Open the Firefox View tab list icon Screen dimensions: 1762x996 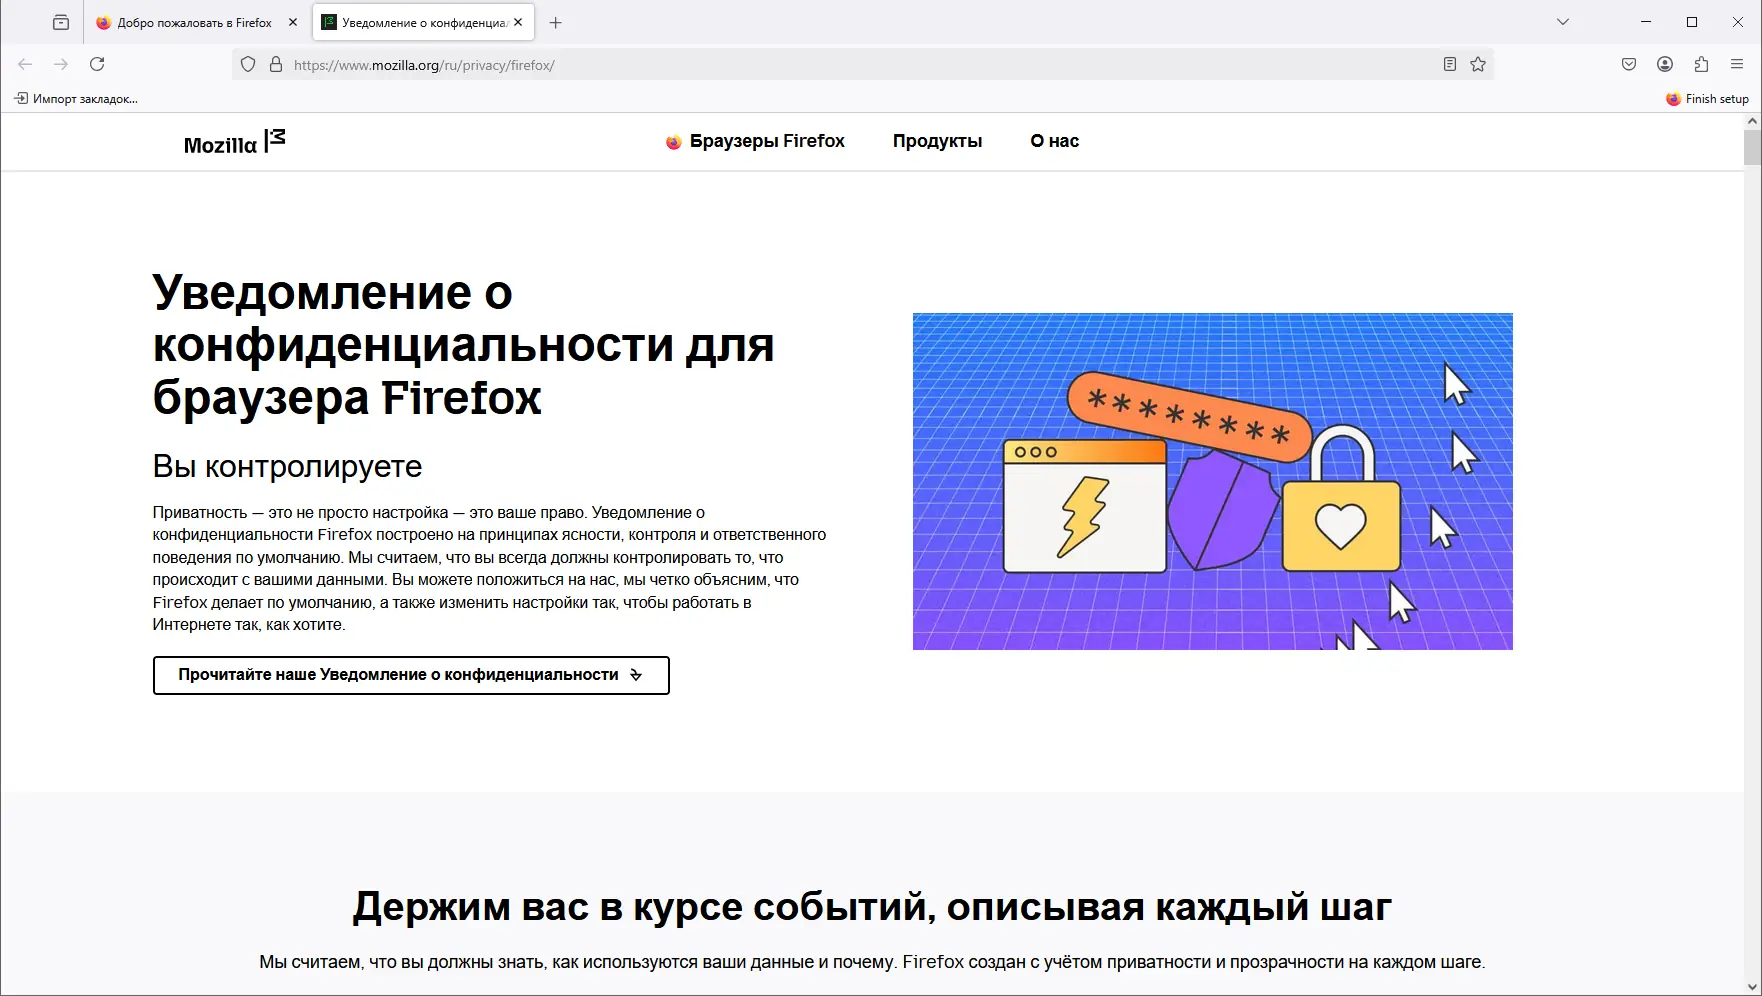coord(61,22)
